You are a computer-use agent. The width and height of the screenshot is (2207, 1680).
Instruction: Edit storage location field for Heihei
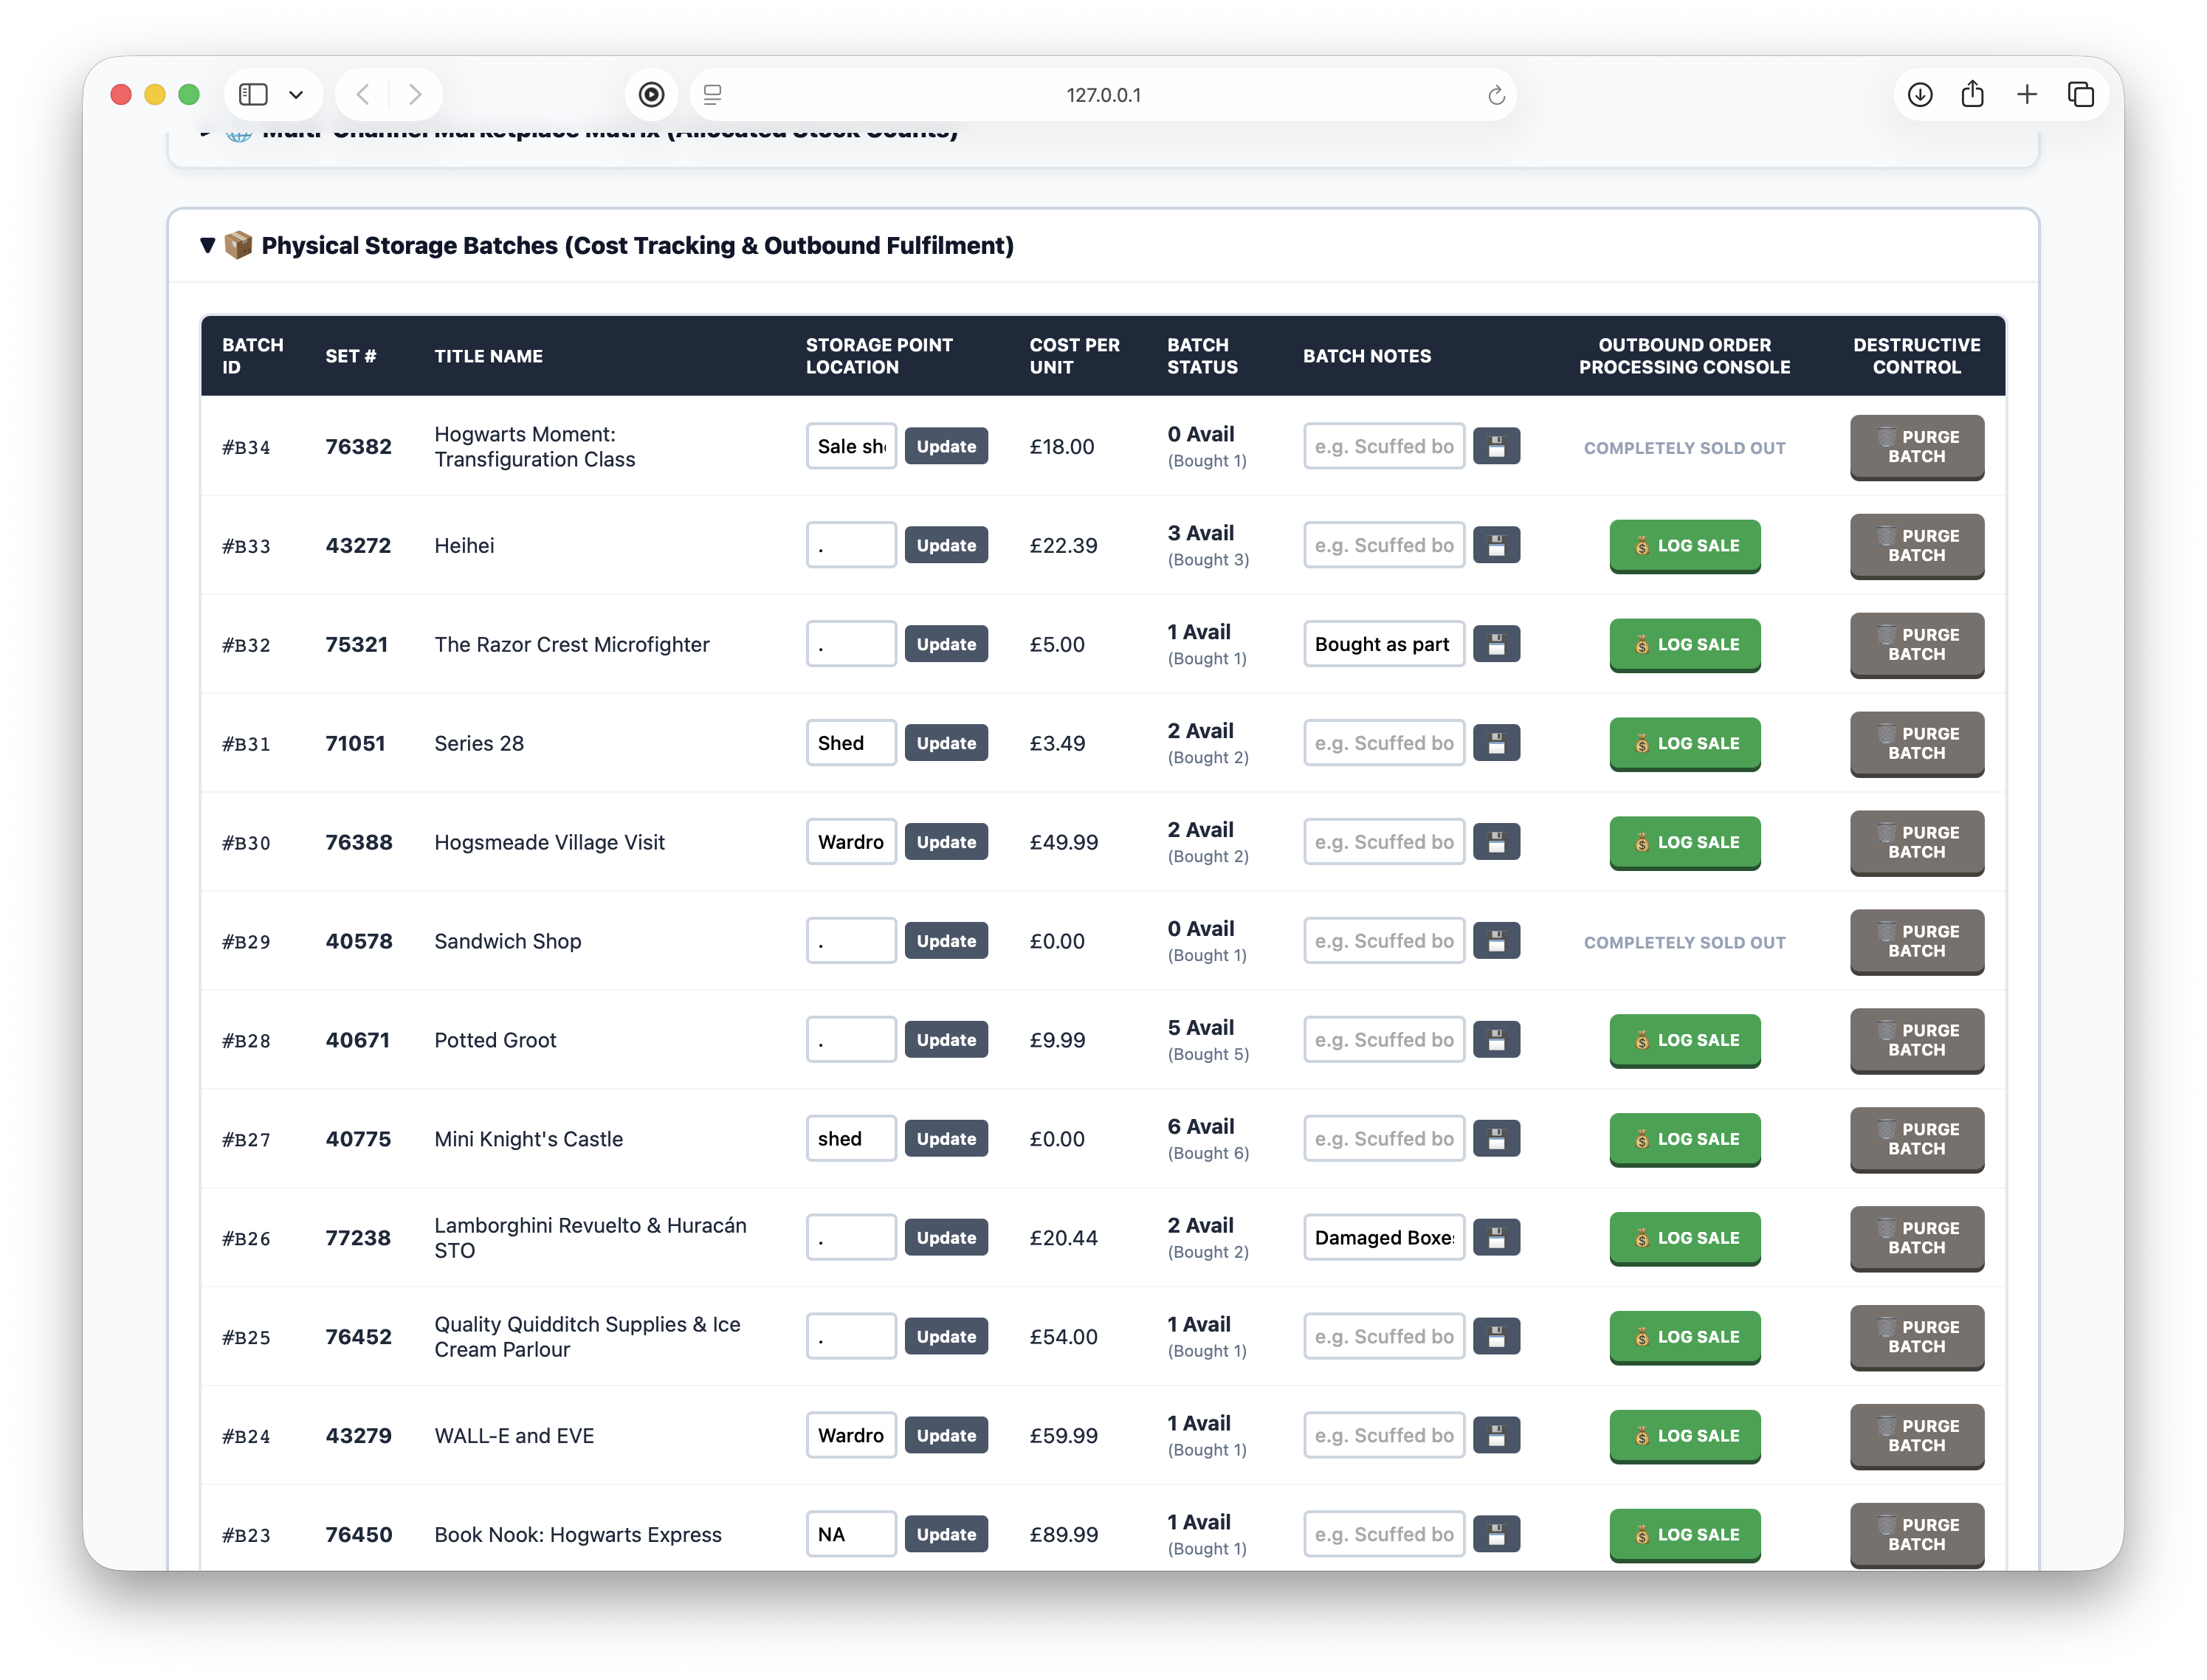[851, 545]
